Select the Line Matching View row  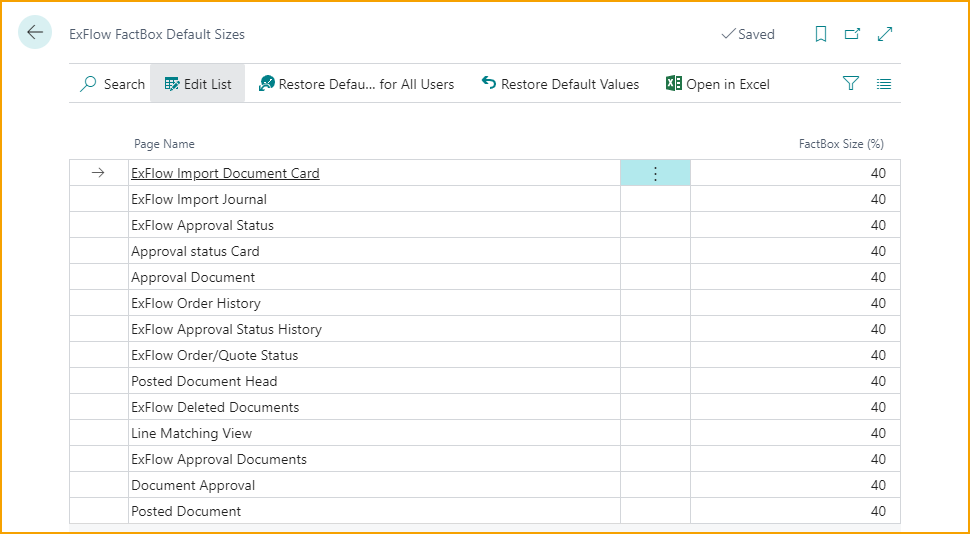[x=484, y=433]
